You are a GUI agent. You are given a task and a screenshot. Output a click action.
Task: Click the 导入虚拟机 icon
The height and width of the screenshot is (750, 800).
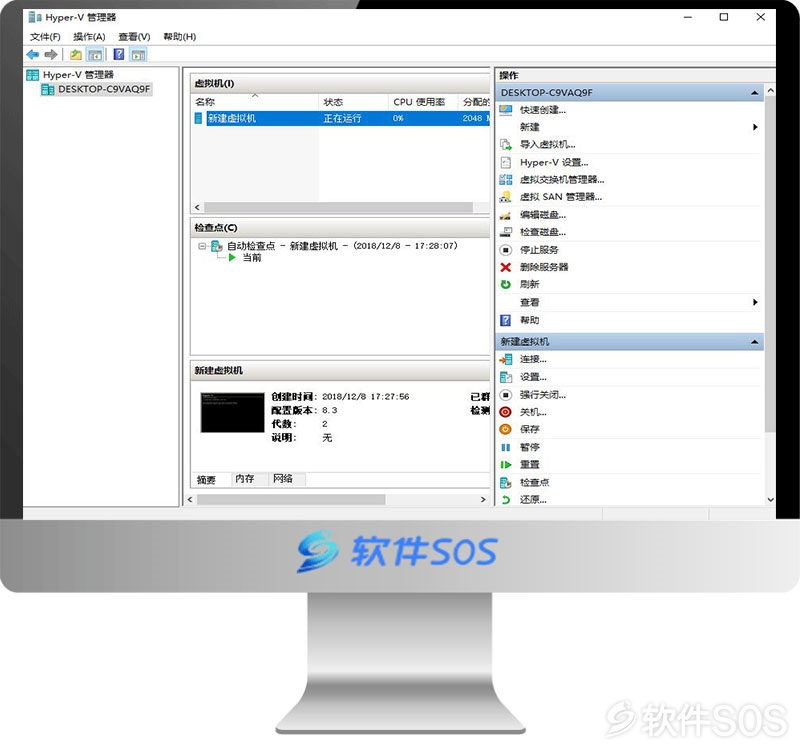coord(506,144)
